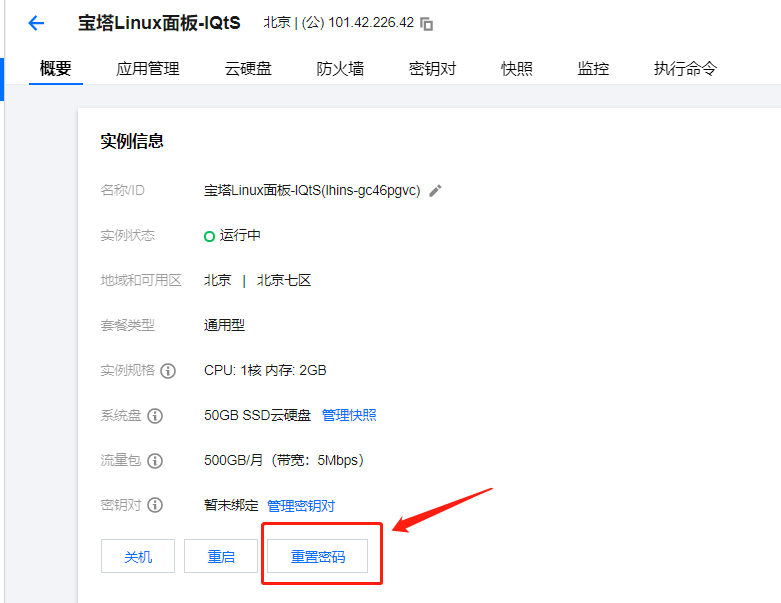781x603 pixels.
Task: Show info tooltip for 实例规格
Action: (168, 371)
